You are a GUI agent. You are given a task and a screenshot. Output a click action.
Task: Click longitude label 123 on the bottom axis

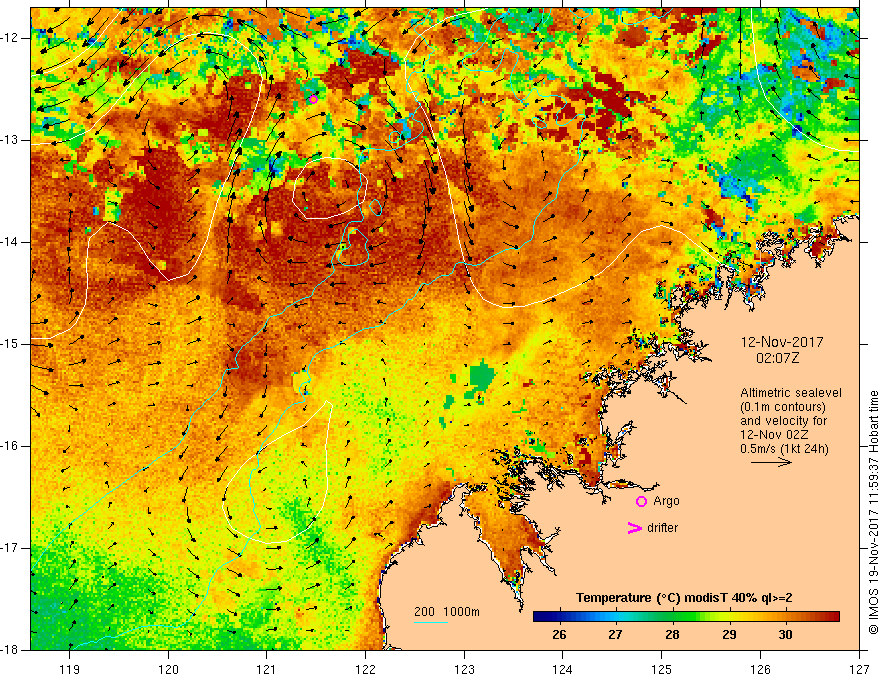(x=464, y=669)
